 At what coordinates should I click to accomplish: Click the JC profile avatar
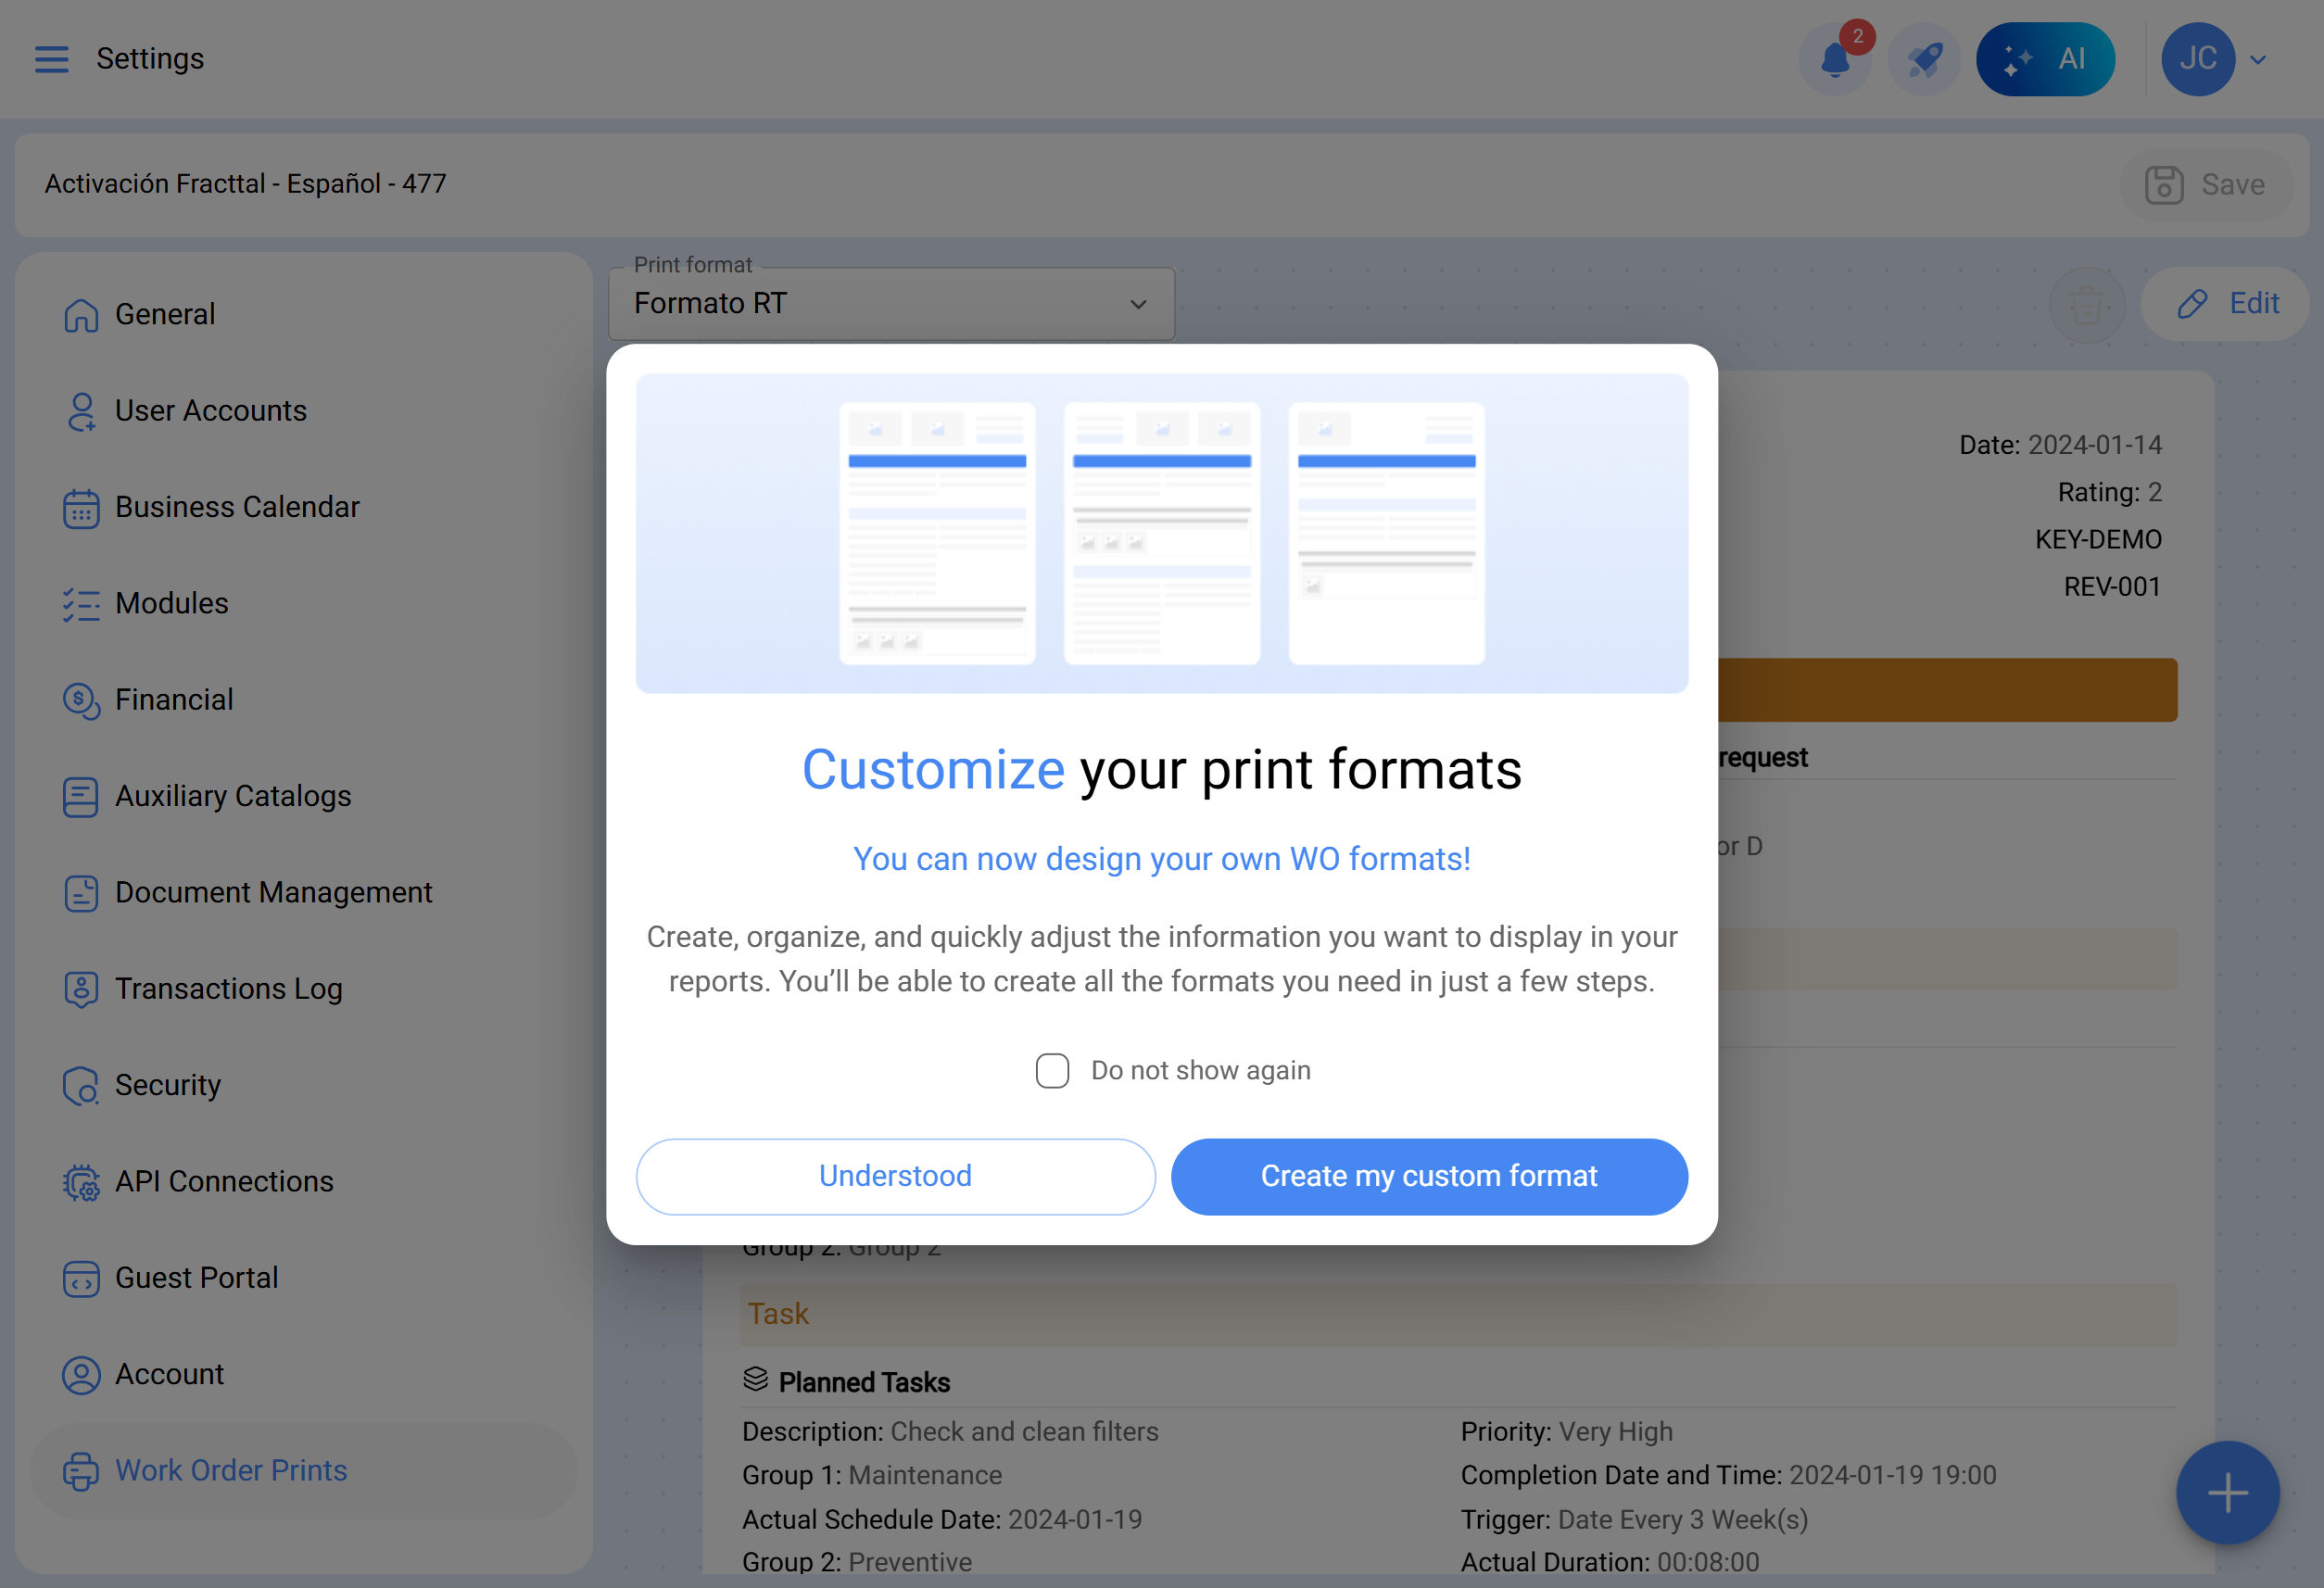coord(2198,59)
